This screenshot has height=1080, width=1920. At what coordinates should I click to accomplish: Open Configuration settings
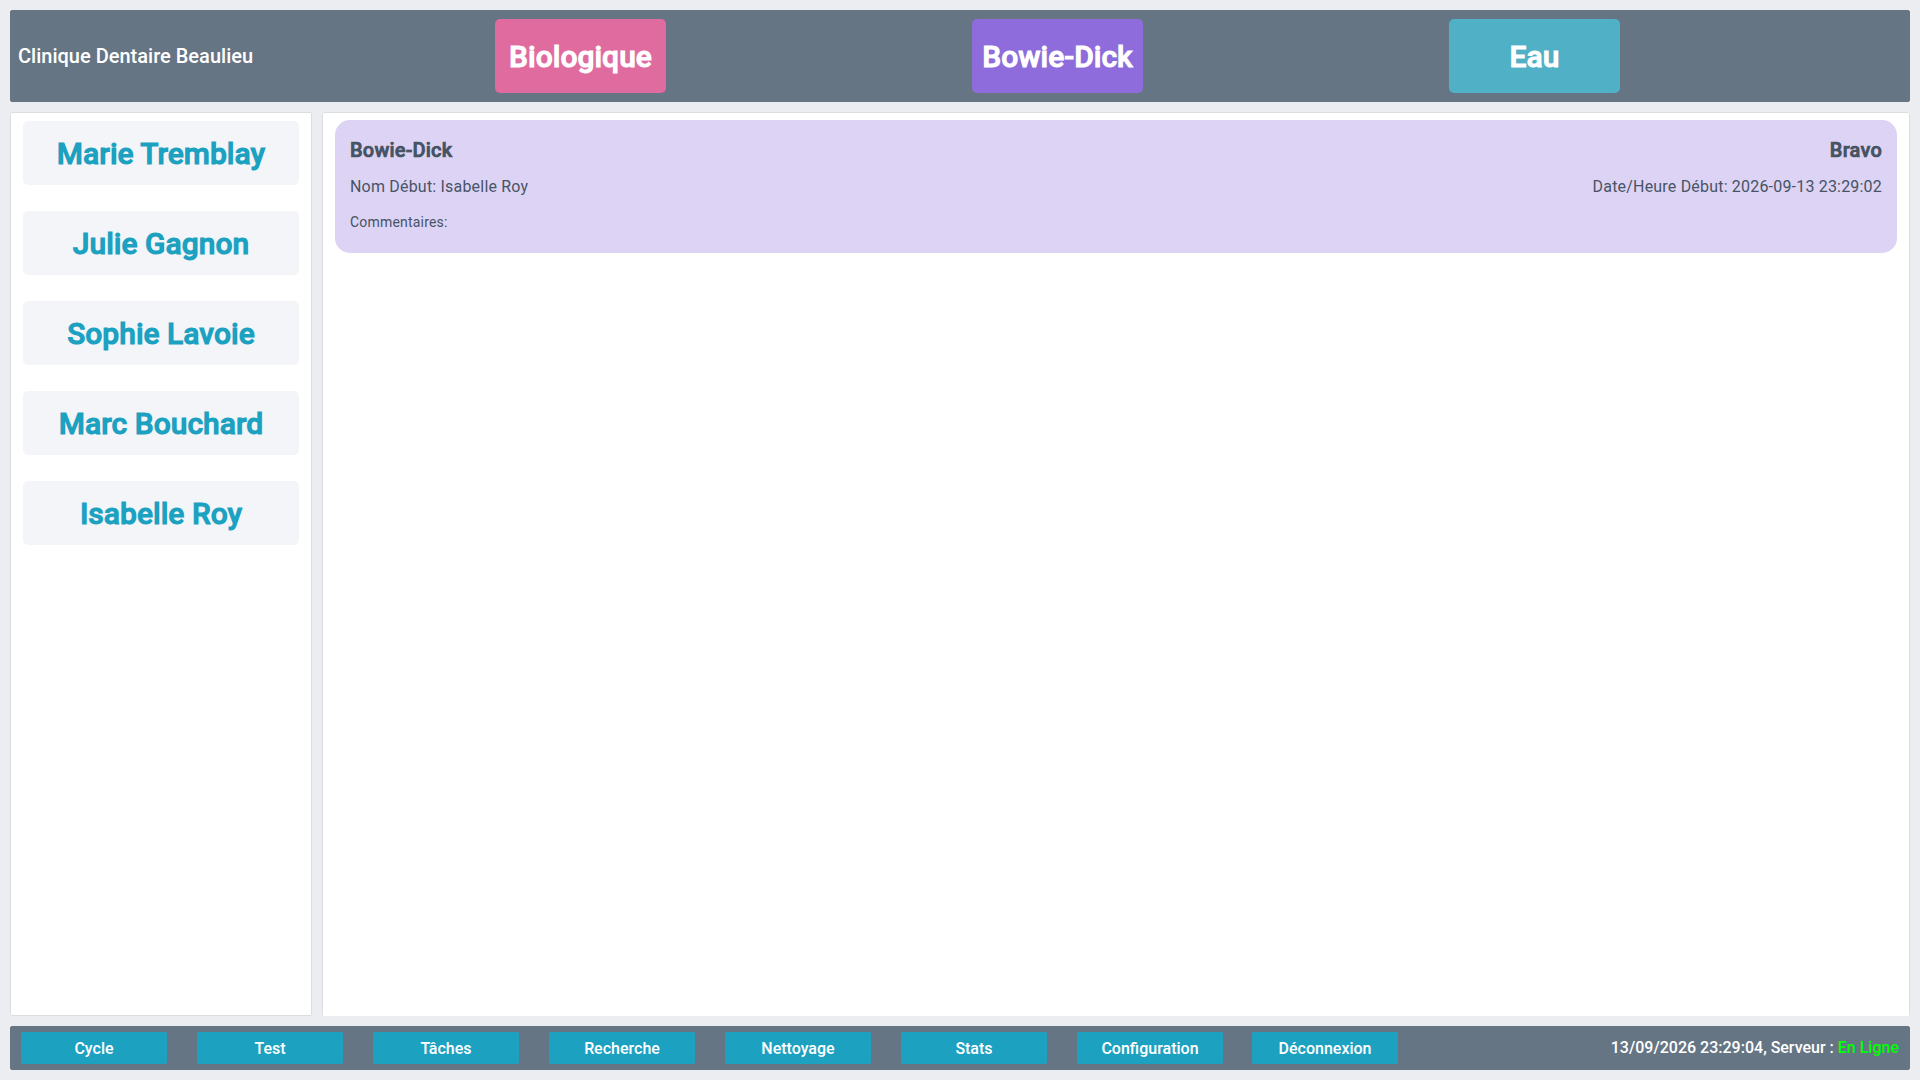coord(1150,1048)
